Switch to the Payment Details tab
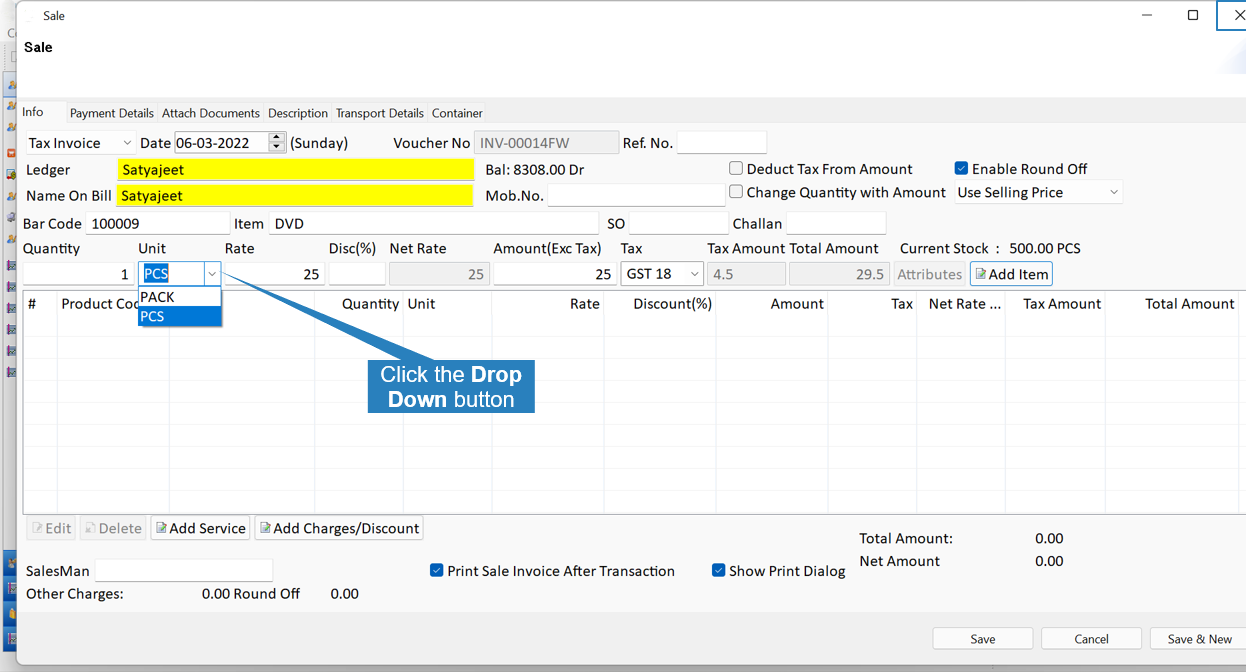Viewport: 1246px width, 672px height. pyautogui.click(x=112, y=113)
